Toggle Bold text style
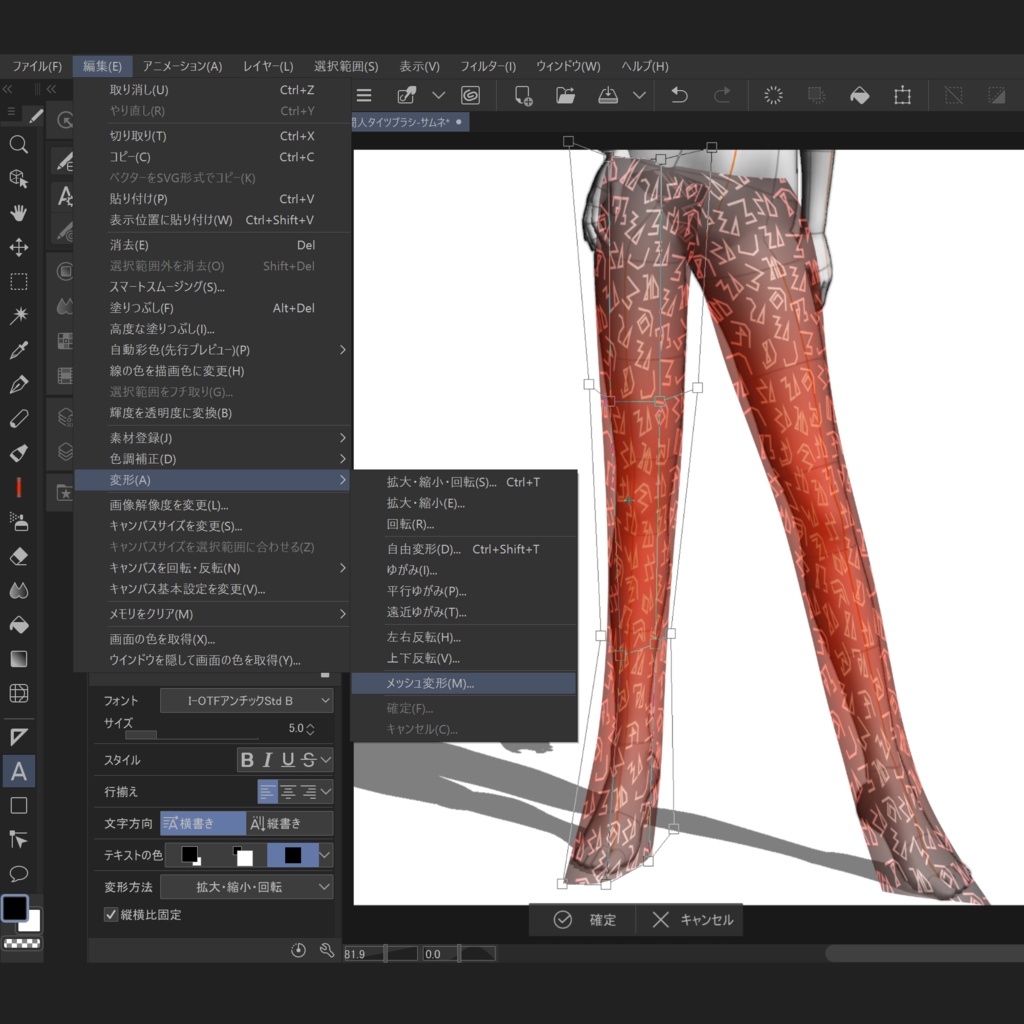1024x1024 pixels. (247, 760)
